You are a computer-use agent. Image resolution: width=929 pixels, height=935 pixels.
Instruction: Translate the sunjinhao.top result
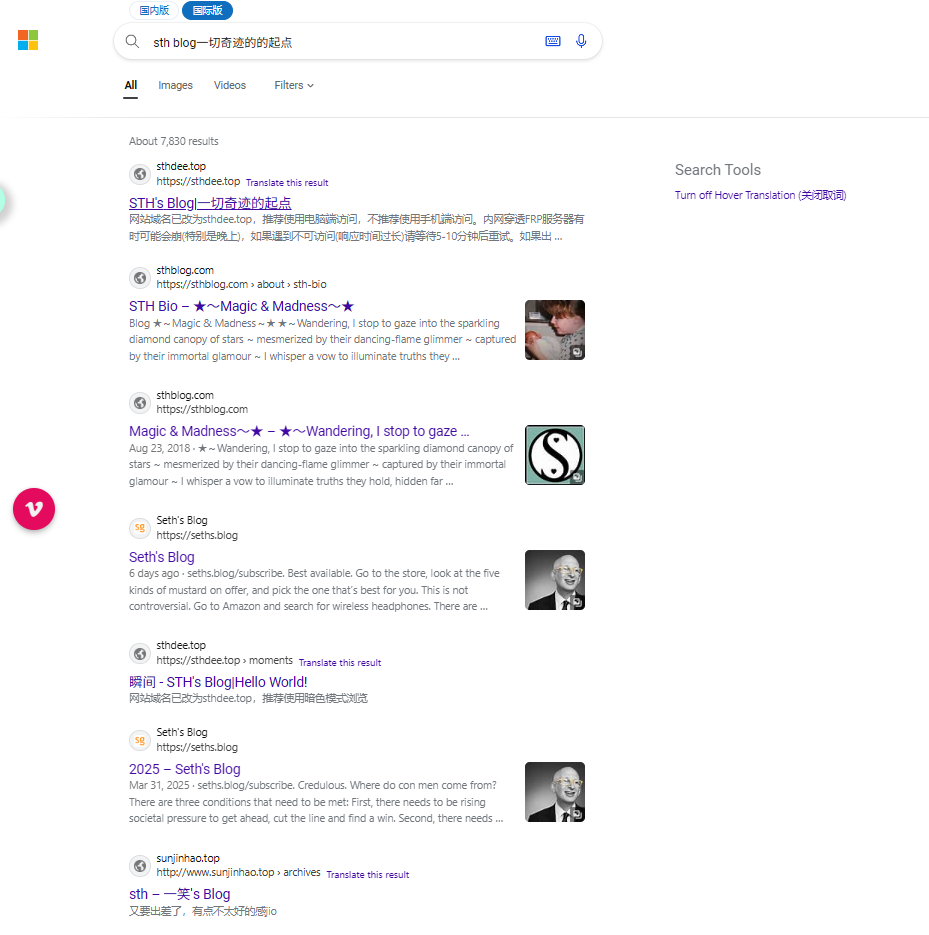click(x=368, y=875)
